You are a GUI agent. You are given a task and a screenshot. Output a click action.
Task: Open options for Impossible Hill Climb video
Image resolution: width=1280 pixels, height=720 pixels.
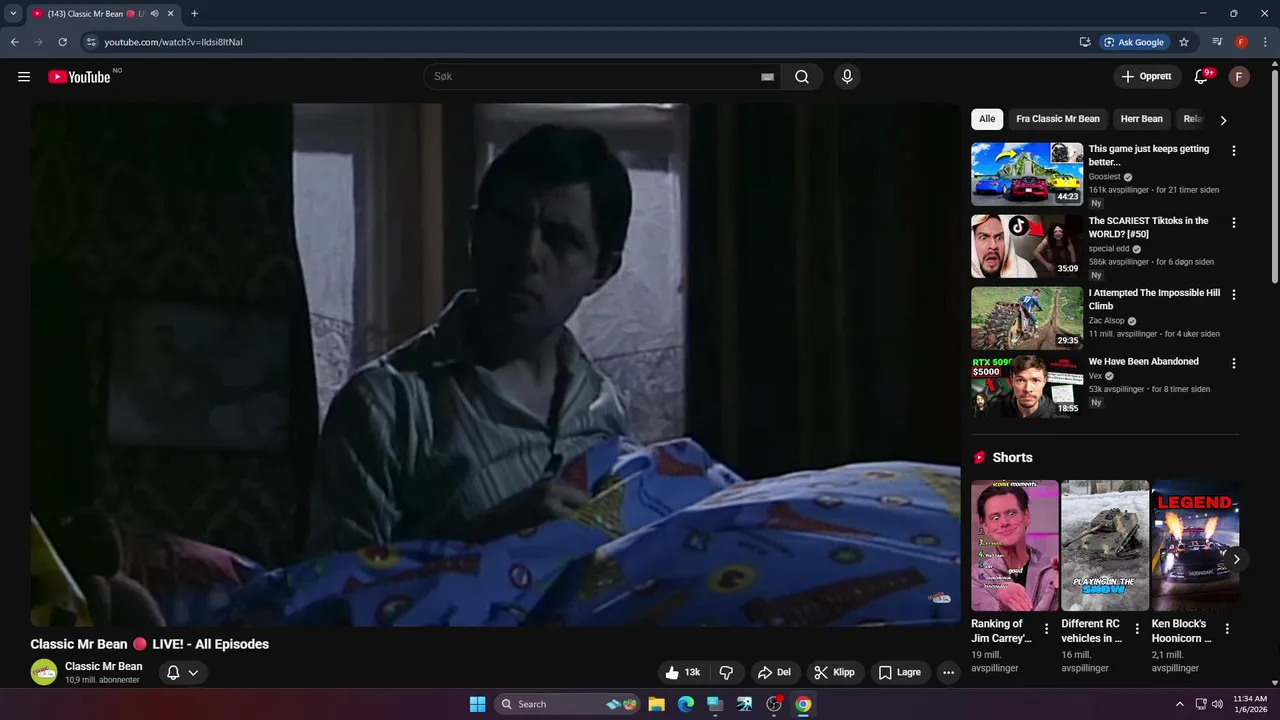coord(1233,295)
